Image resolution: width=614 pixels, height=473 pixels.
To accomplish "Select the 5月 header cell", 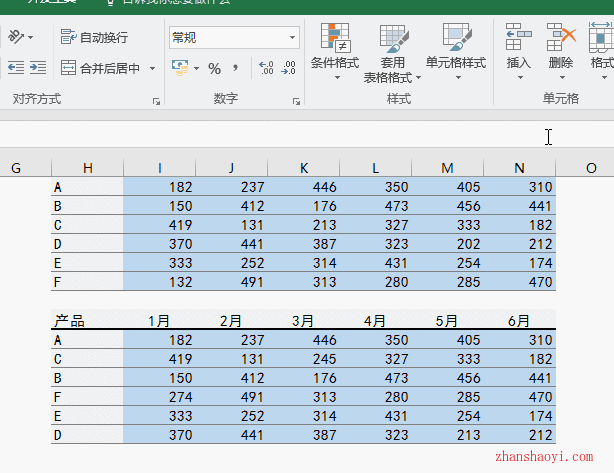I will (448, 321).
